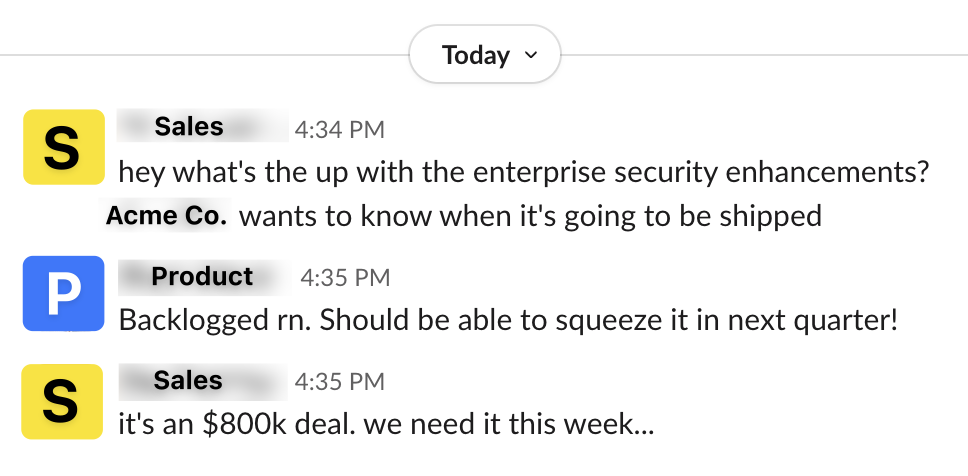Click 4:35 PM timestamp on the last Sales message
The image size is (968, 476).
[338, 382]
